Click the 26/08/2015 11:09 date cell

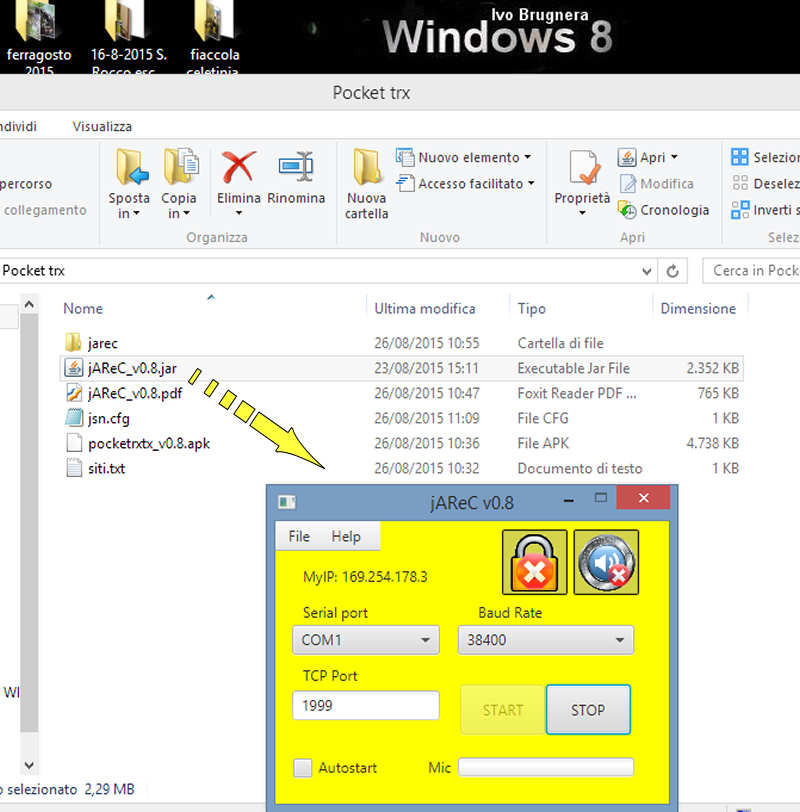(x=427, y=418)
